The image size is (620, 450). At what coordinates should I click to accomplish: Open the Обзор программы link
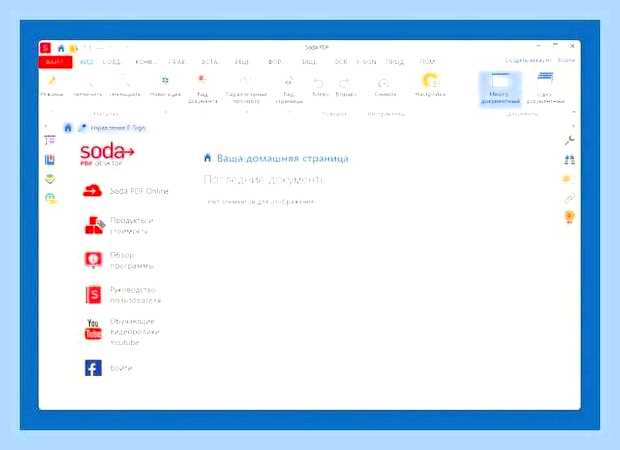click(131, 261)
